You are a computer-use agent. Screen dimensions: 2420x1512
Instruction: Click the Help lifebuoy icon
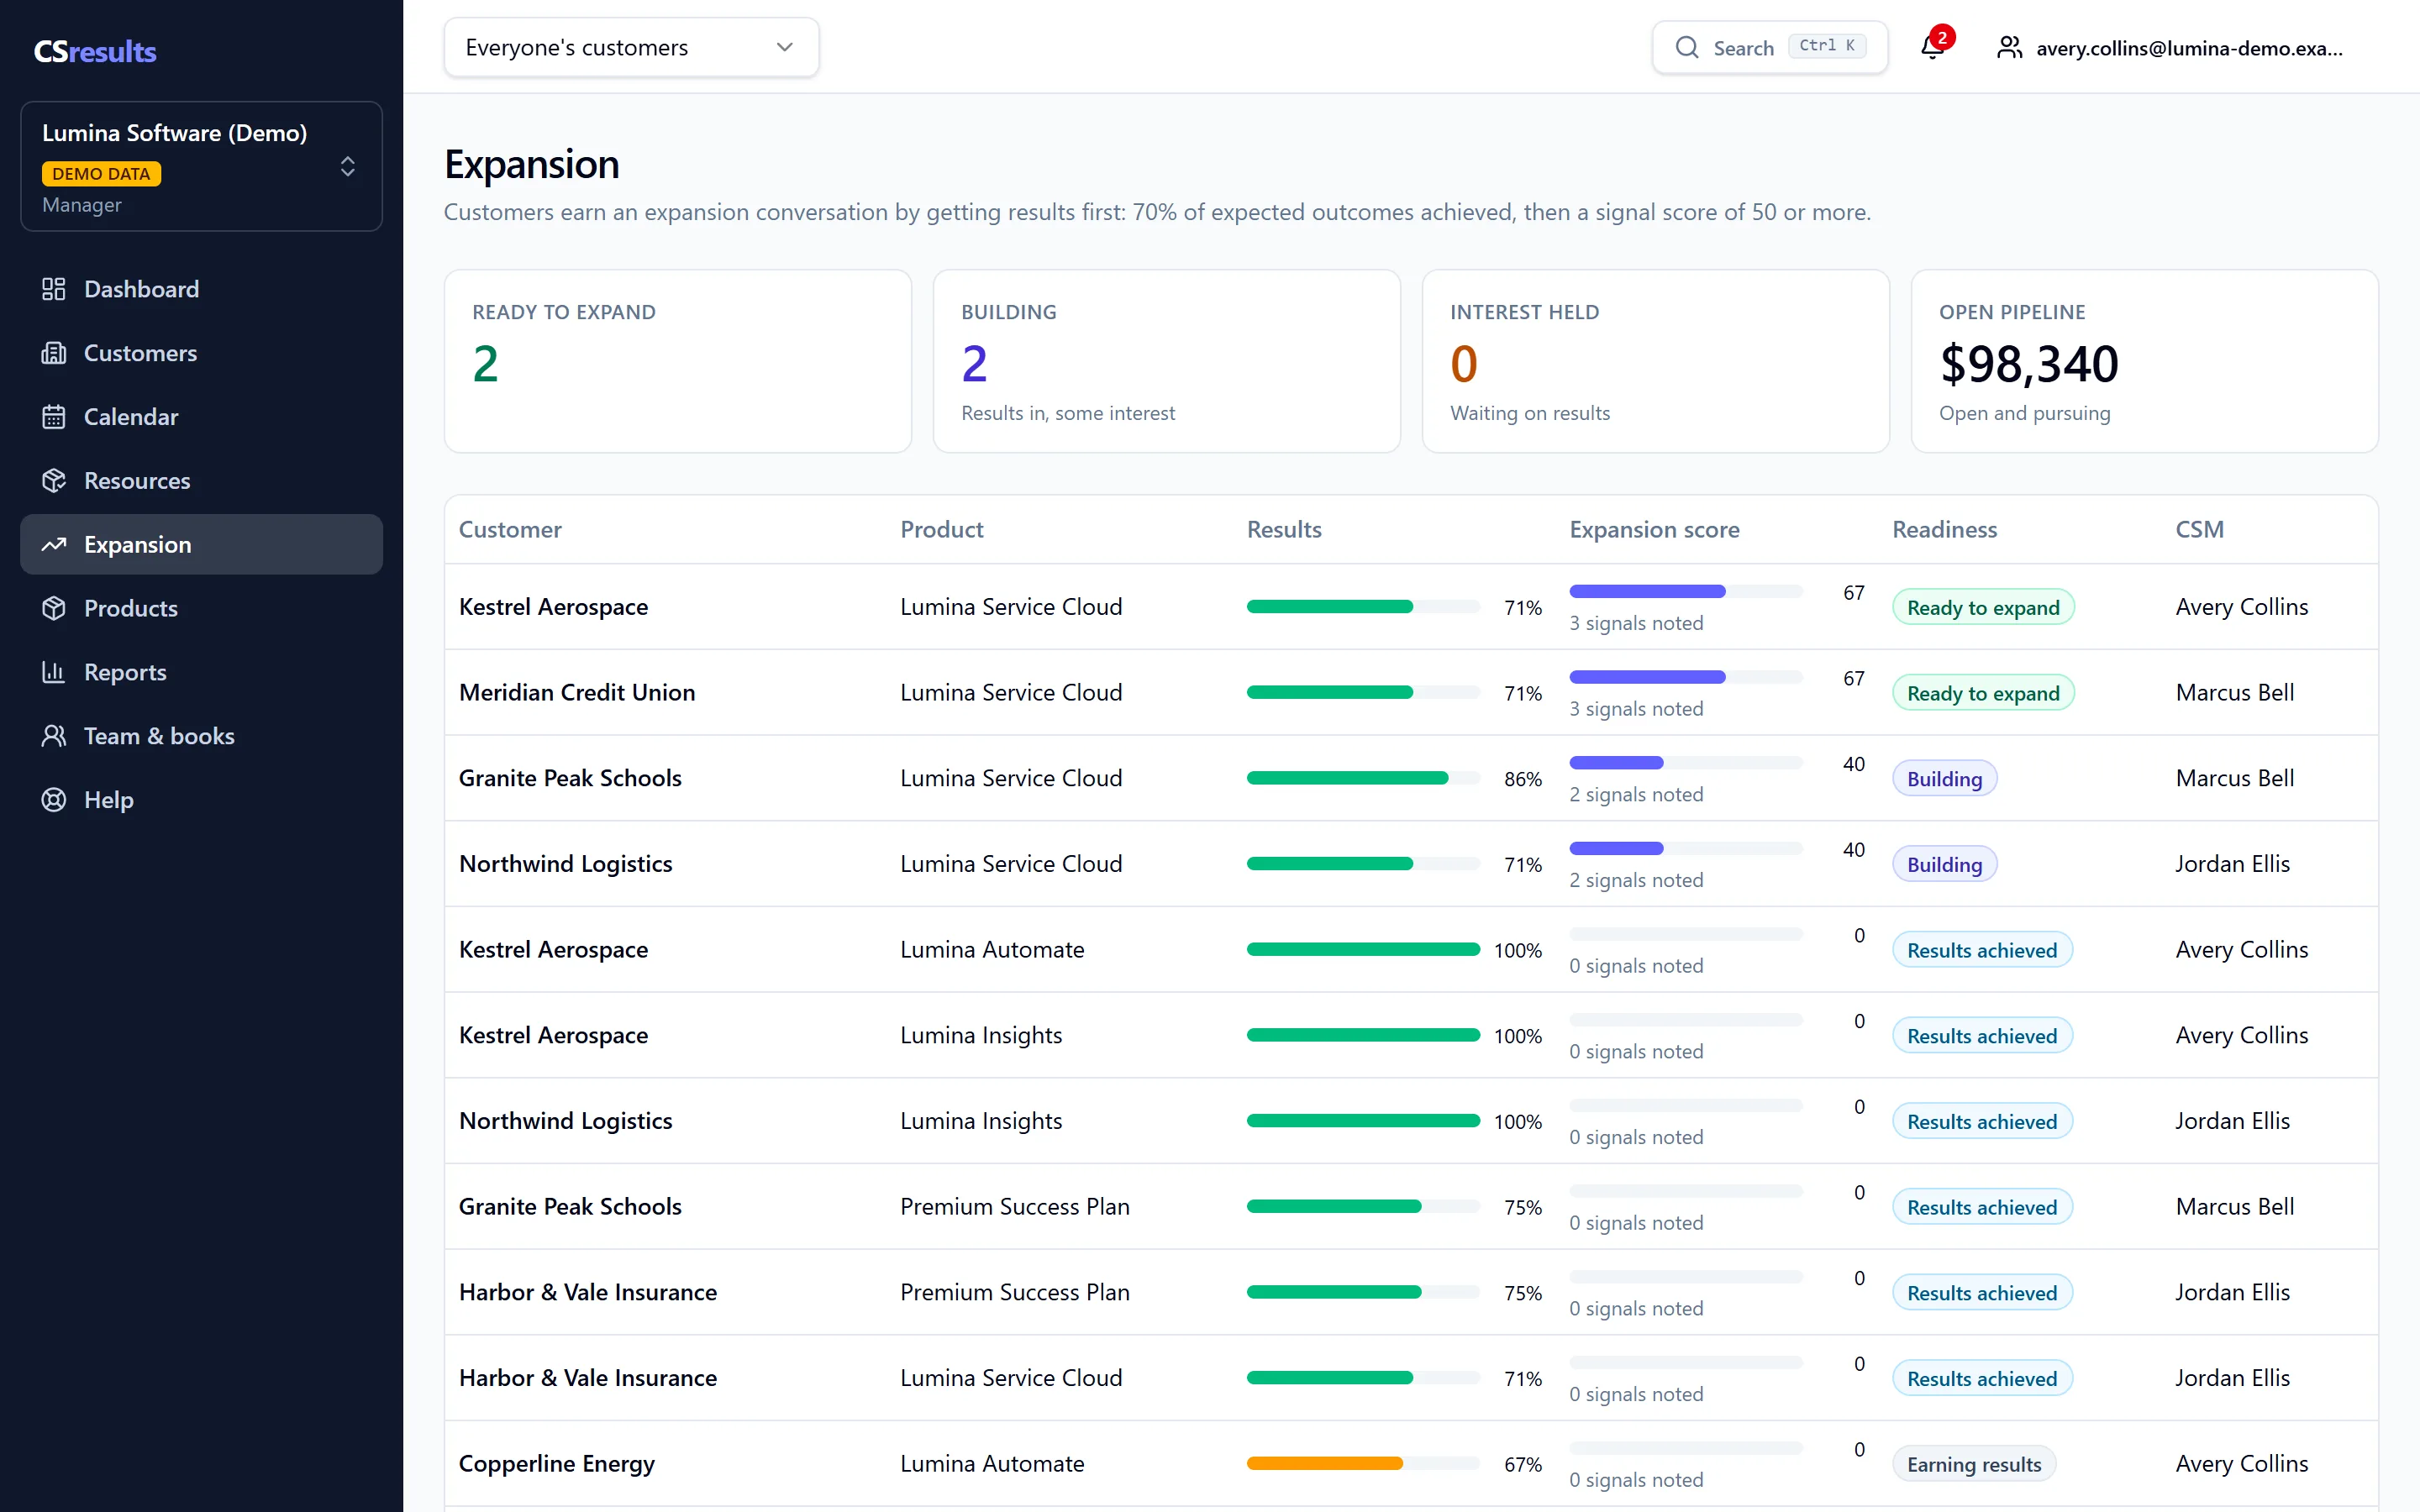(53, 800)
